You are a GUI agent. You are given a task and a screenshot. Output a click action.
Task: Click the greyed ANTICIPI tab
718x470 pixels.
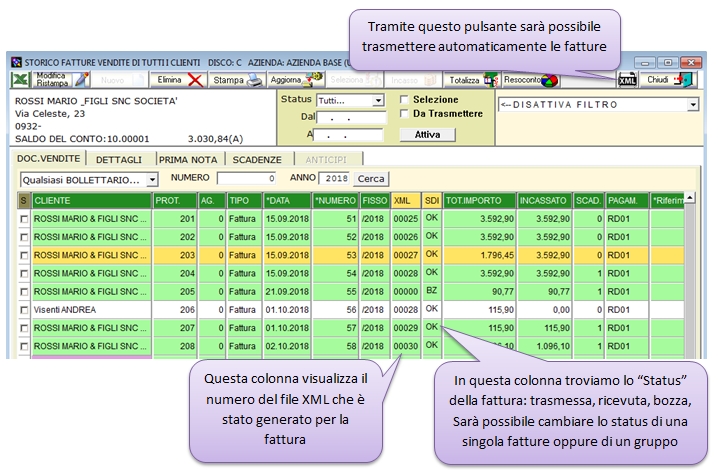(326, 159)
